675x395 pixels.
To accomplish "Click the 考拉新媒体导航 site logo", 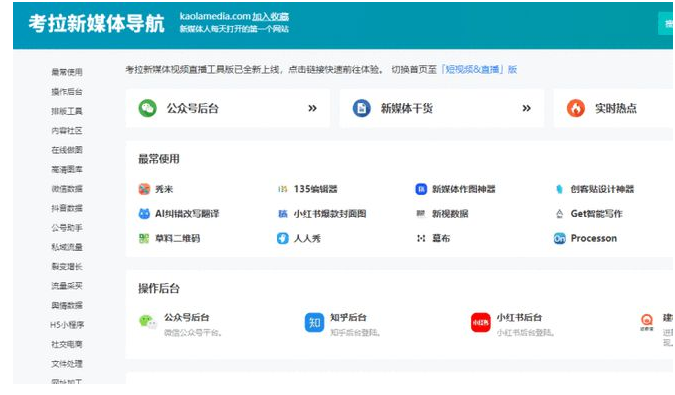I will (x=96, y=23).
